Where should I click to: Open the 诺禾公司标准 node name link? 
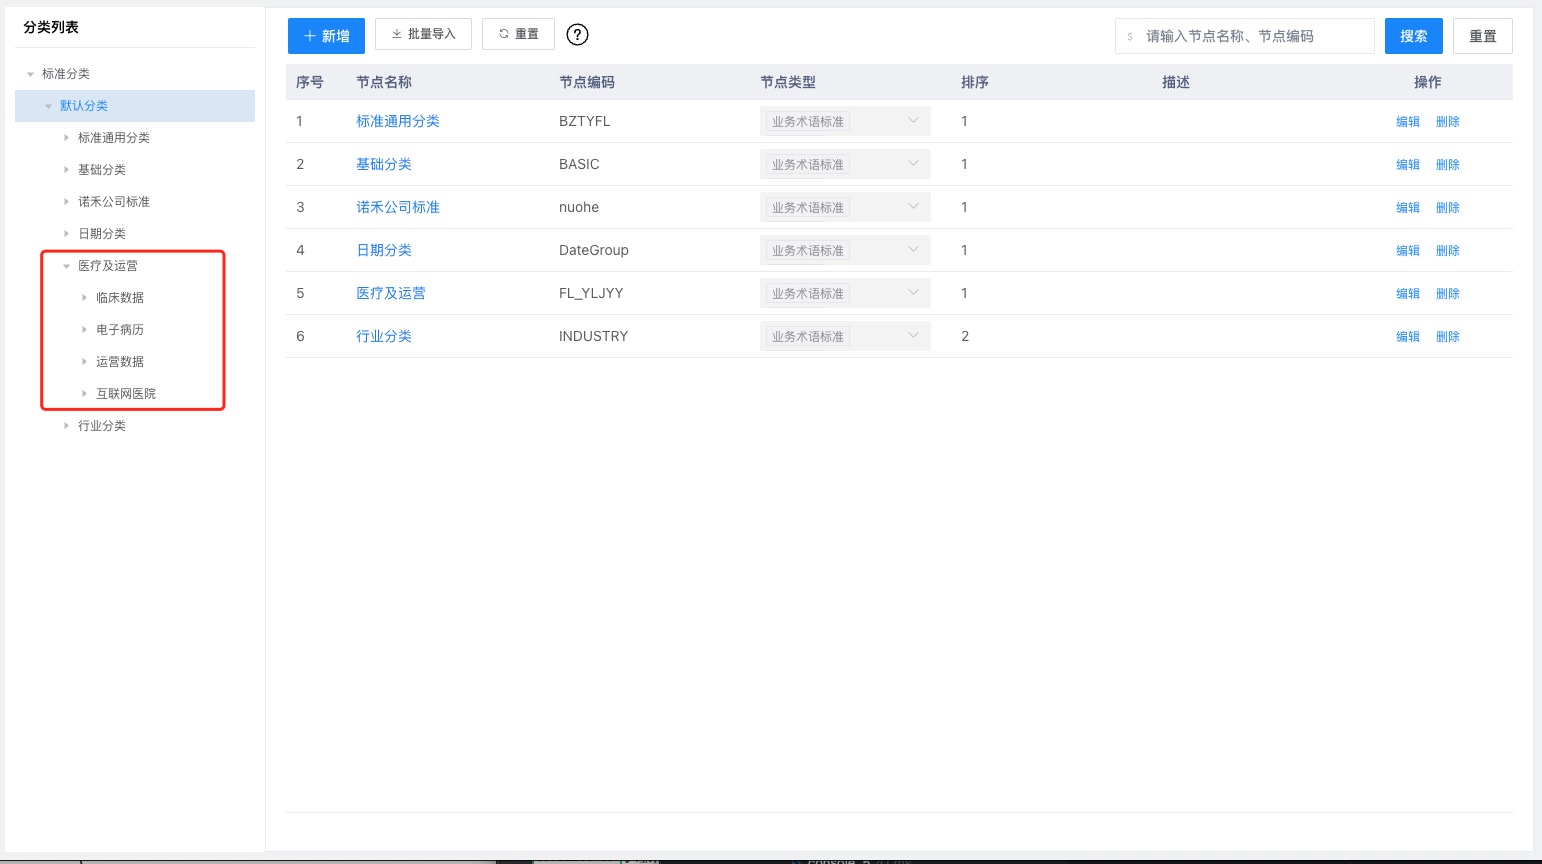[x=398, y=207]
